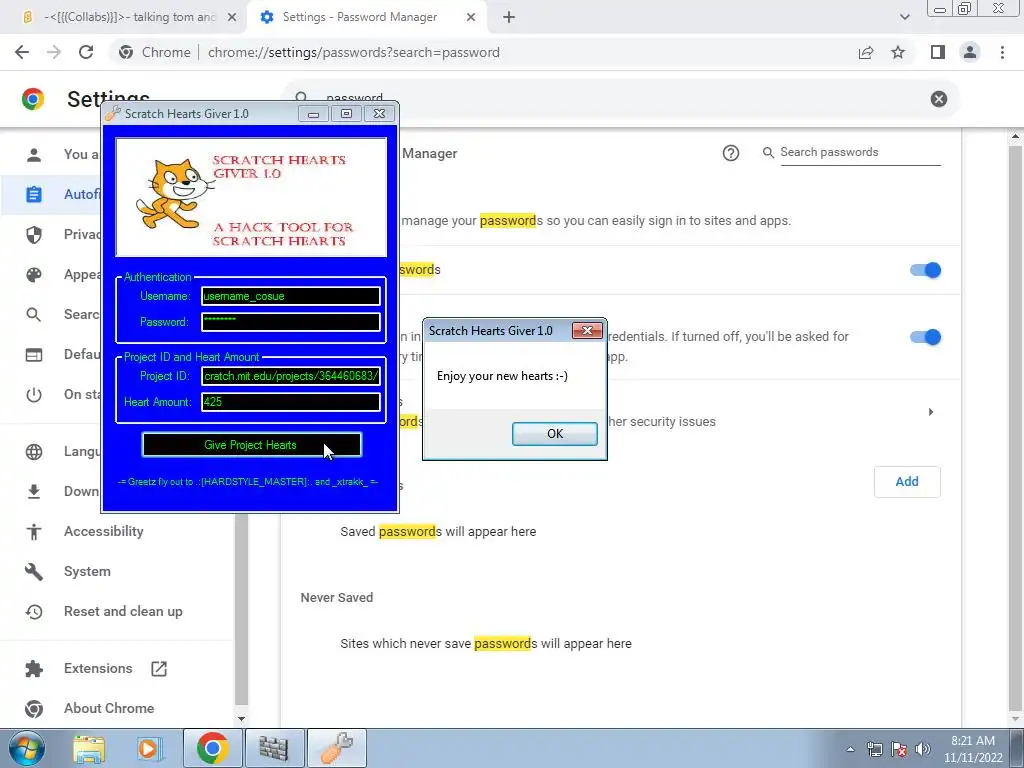Open the media player taskbar icon
The height and width of the screenshot is (768, 1024).
pyautogui.click(x=150, y=748)
